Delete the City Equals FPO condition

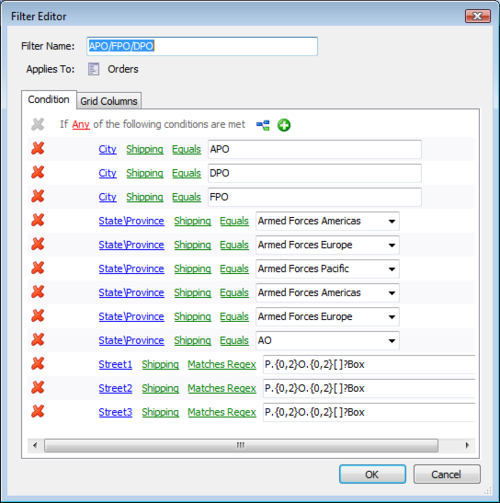point(38,196)
